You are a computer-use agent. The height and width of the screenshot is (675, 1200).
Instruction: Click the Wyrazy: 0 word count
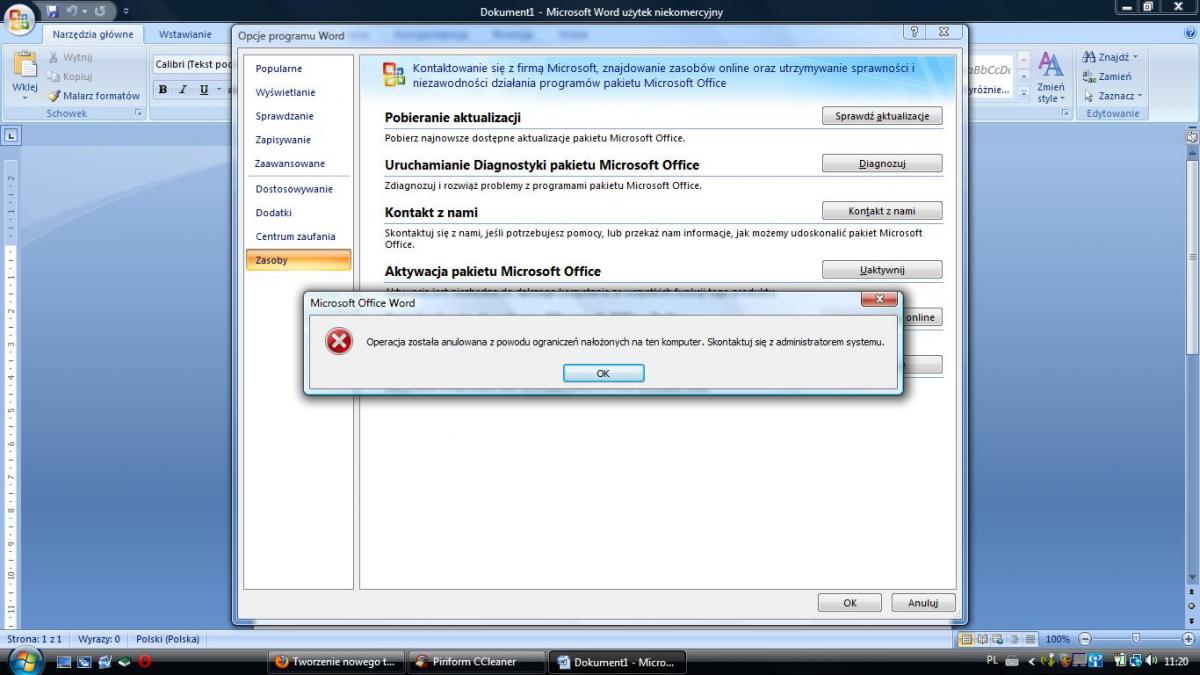coord(99,639)
